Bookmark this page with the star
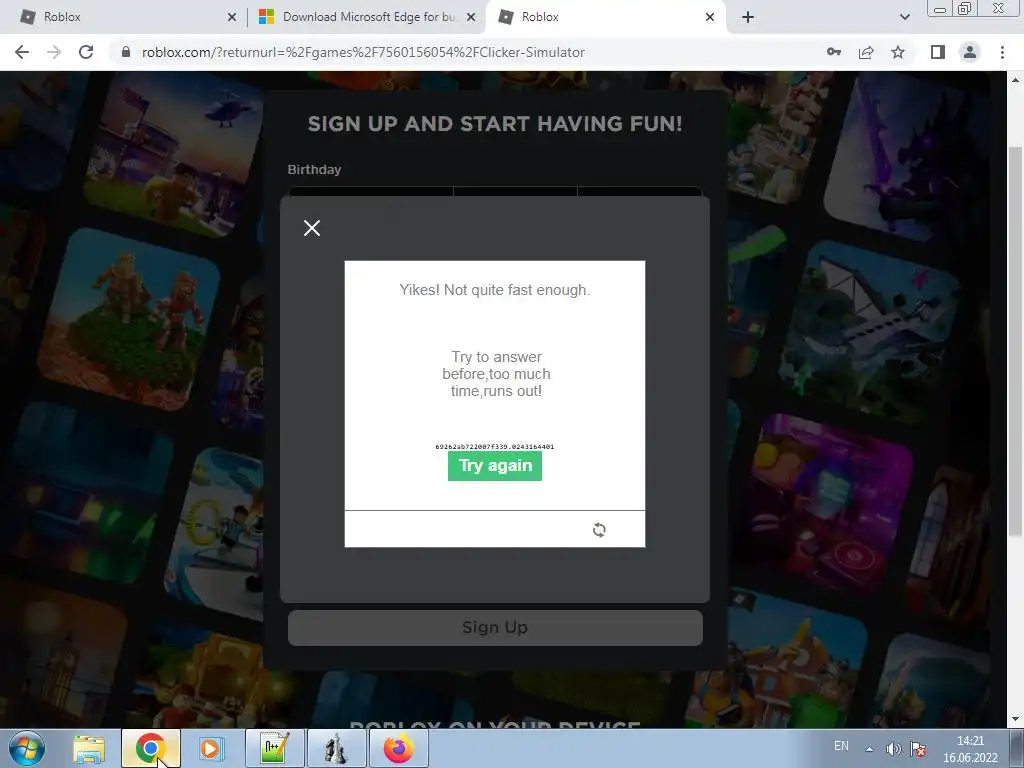The width and height of the screenshot is (1024, 768). (x=899, y=52)
